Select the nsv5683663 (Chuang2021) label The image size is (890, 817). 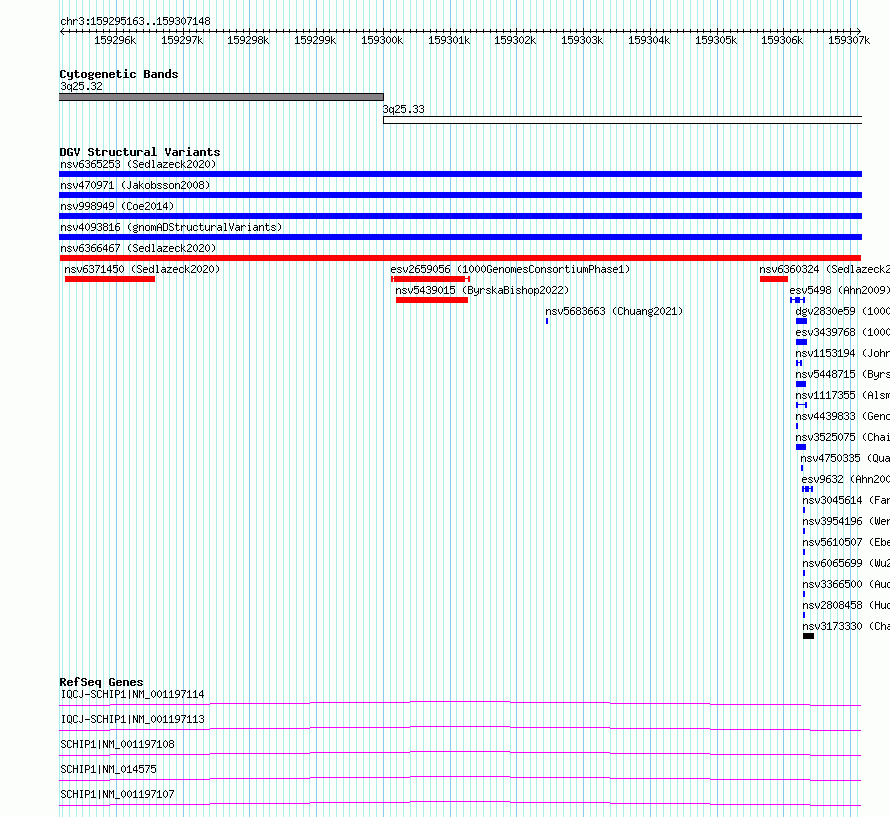(x=614, y=311)
